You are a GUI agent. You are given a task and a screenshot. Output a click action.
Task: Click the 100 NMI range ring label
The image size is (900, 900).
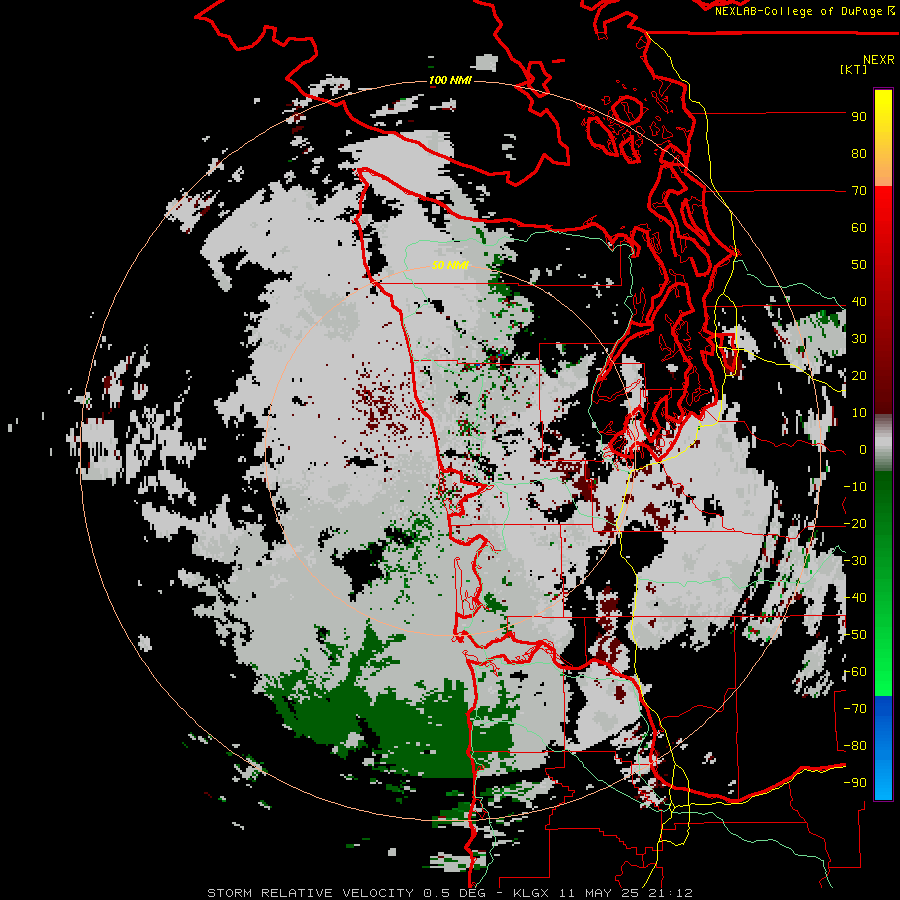[450, 80]
